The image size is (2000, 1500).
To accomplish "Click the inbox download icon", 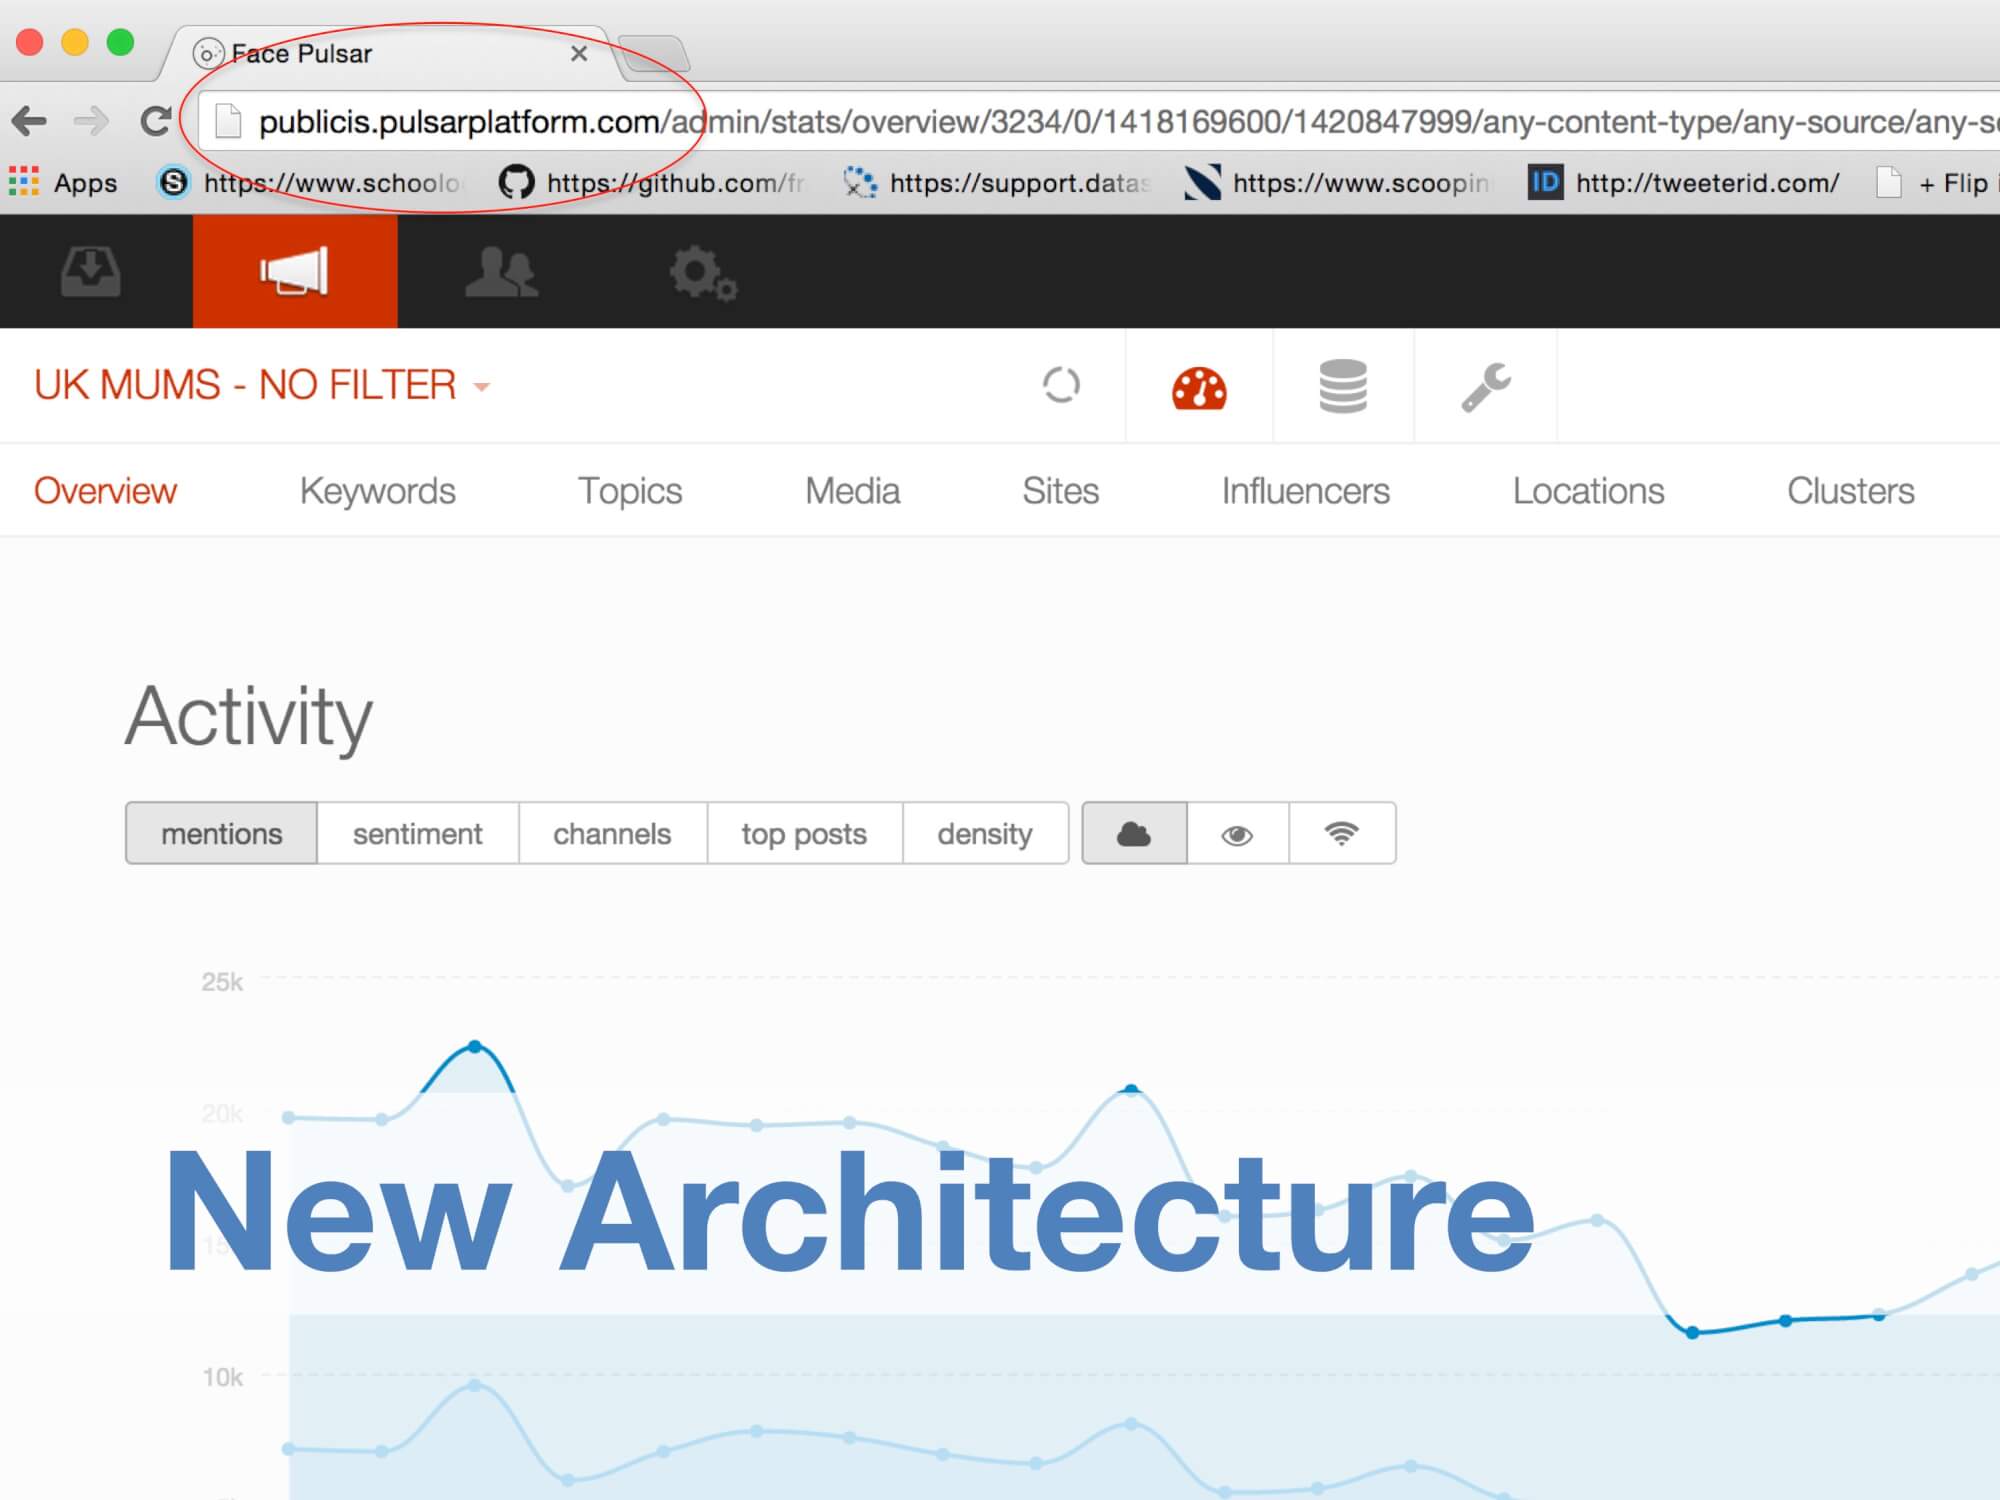I will pyautogui.click(x=91, y=272).
